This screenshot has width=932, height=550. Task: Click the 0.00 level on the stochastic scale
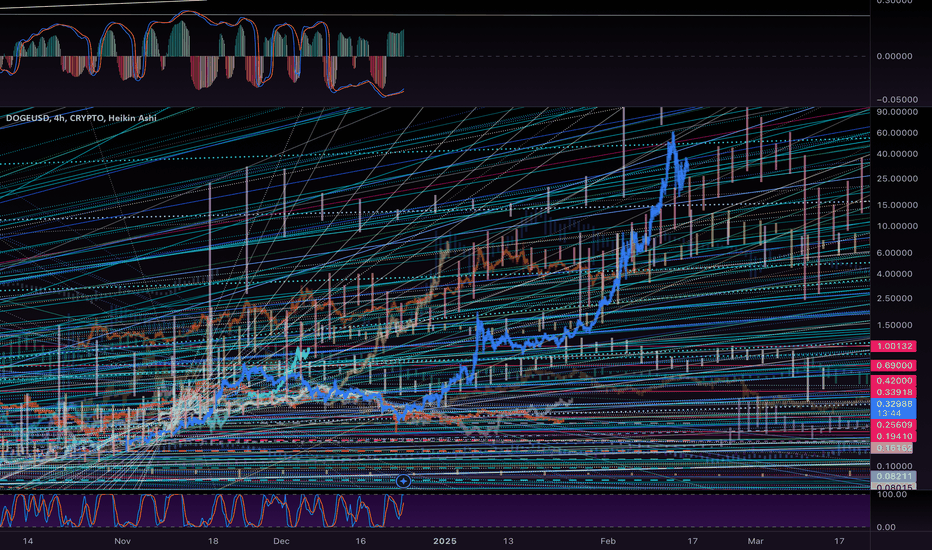click(886, 527)
